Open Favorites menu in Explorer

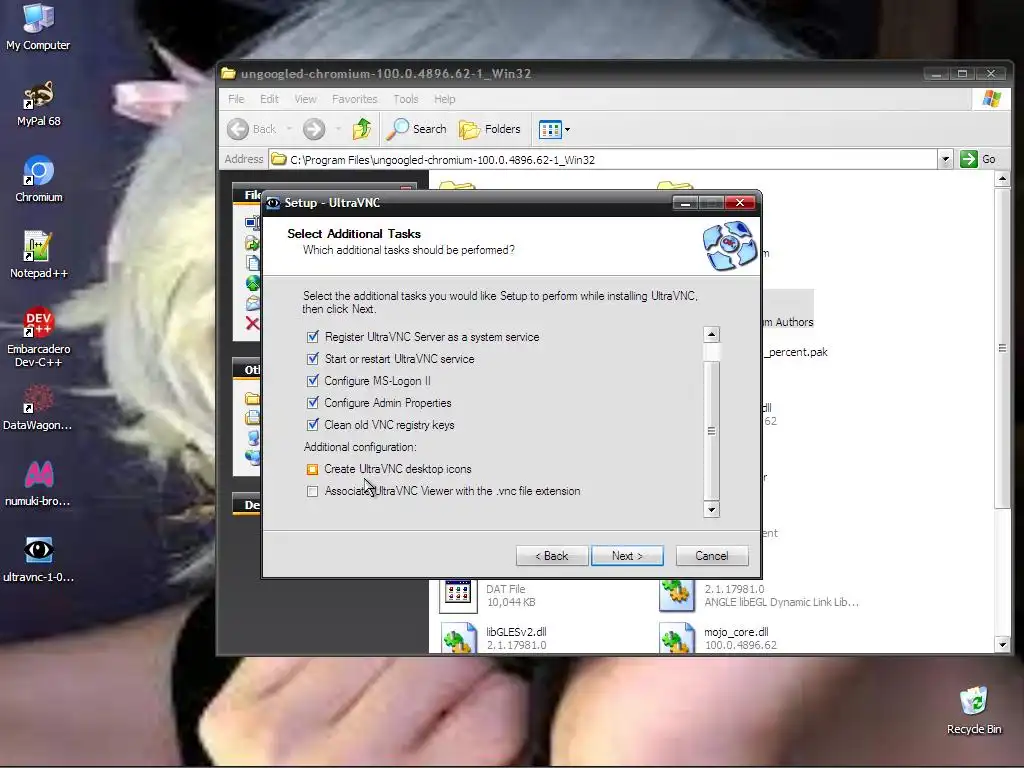click(x=355, y=99)
